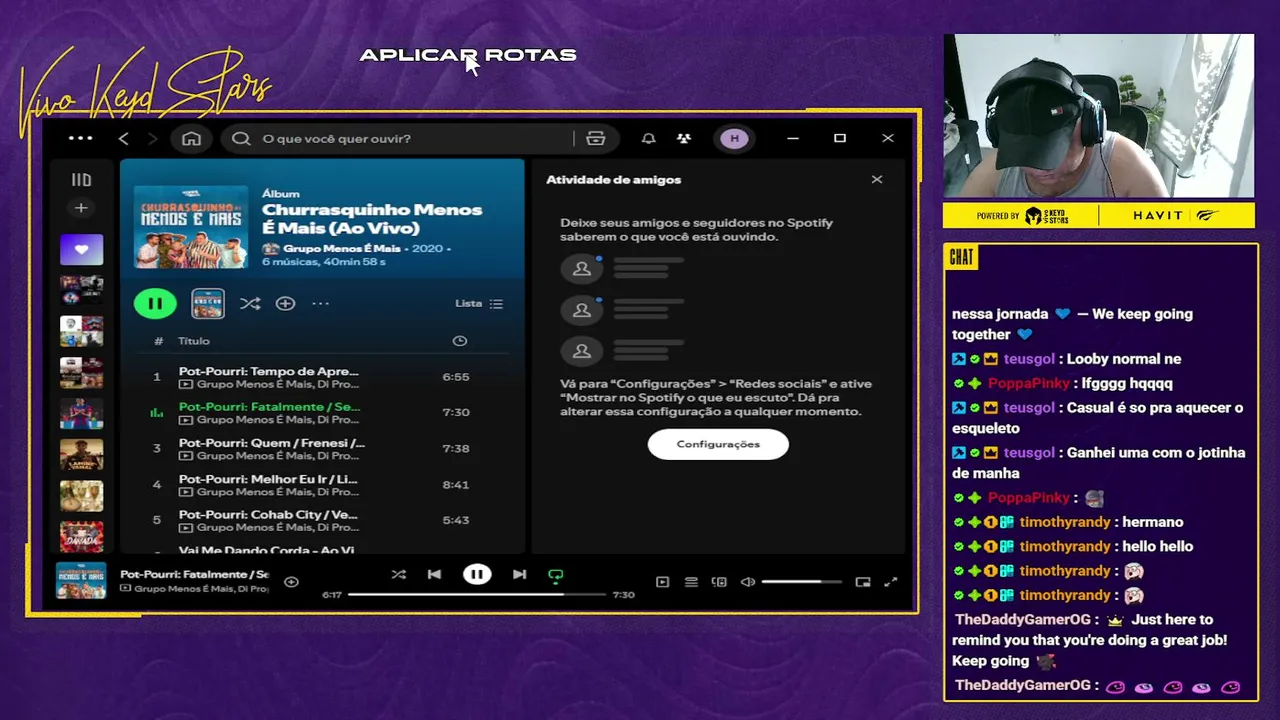Close the 'Atividade de amigos' panel

(x=877, y=180)
